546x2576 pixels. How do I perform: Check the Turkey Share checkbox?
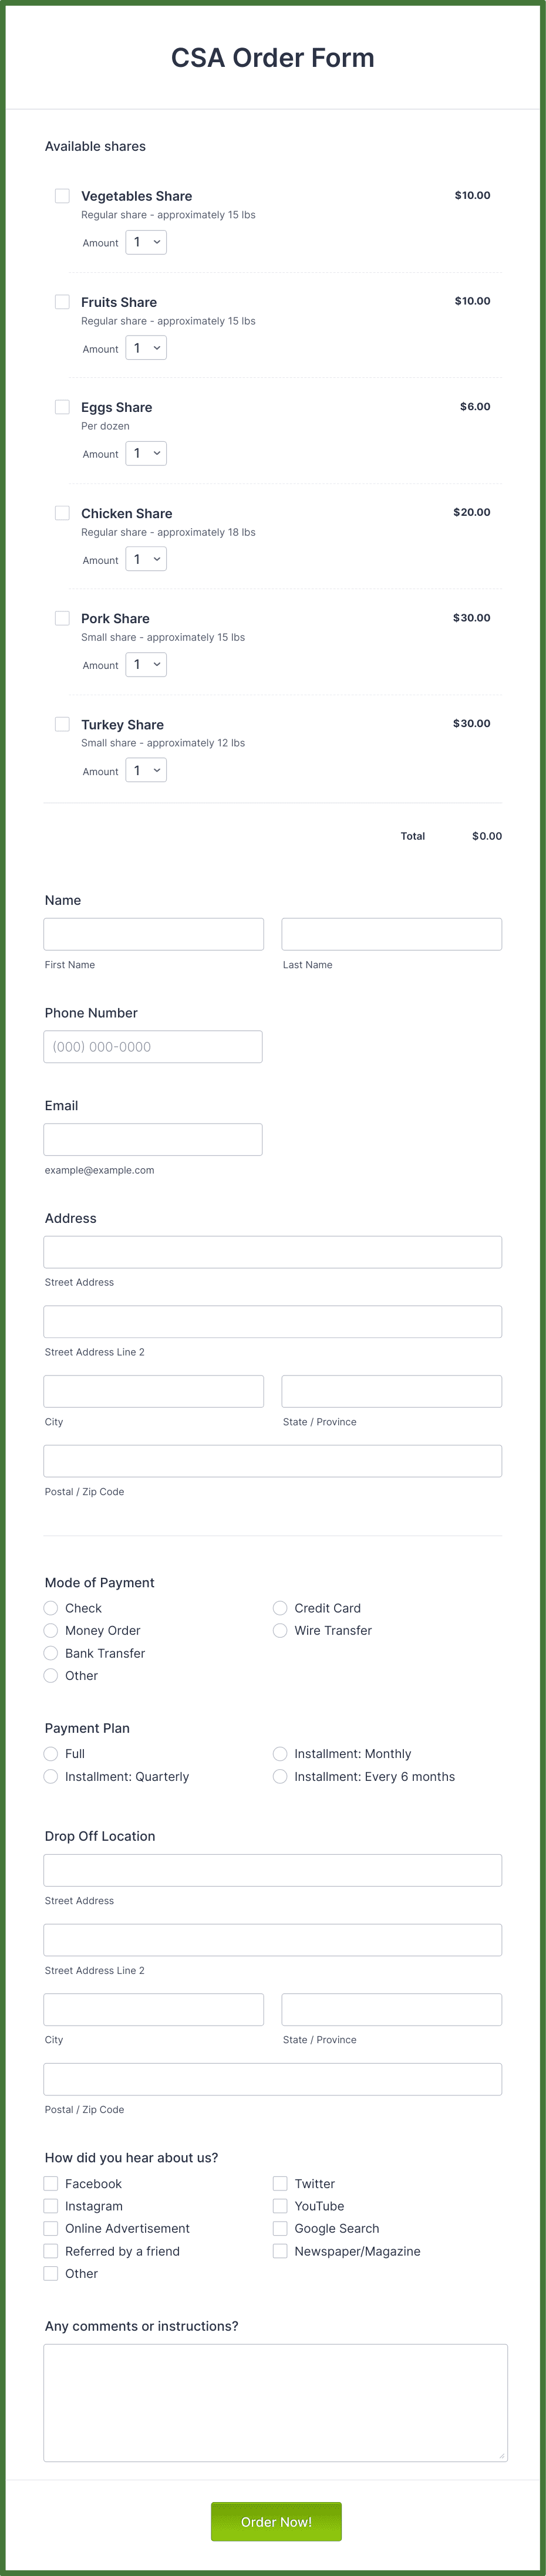[x=61, y=724]
